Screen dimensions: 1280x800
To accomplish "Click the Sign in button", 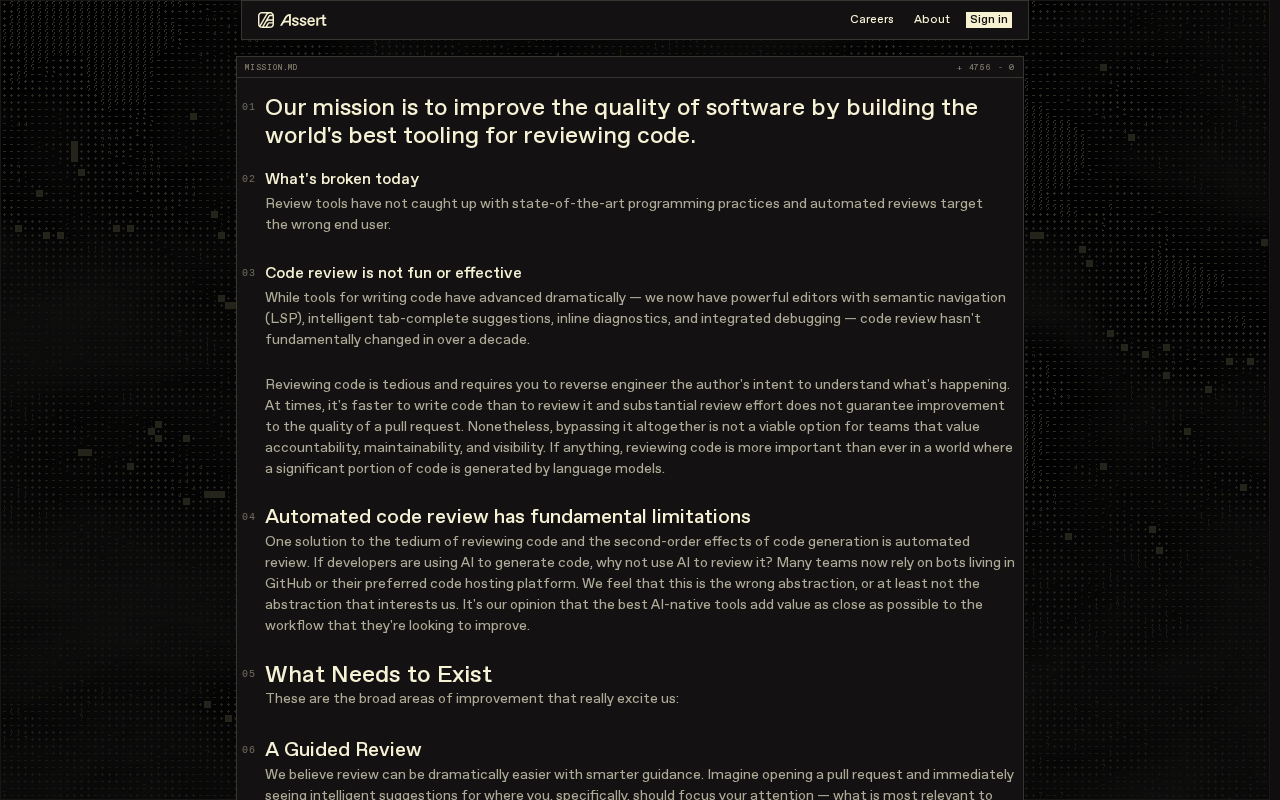I will pos(989,20).
